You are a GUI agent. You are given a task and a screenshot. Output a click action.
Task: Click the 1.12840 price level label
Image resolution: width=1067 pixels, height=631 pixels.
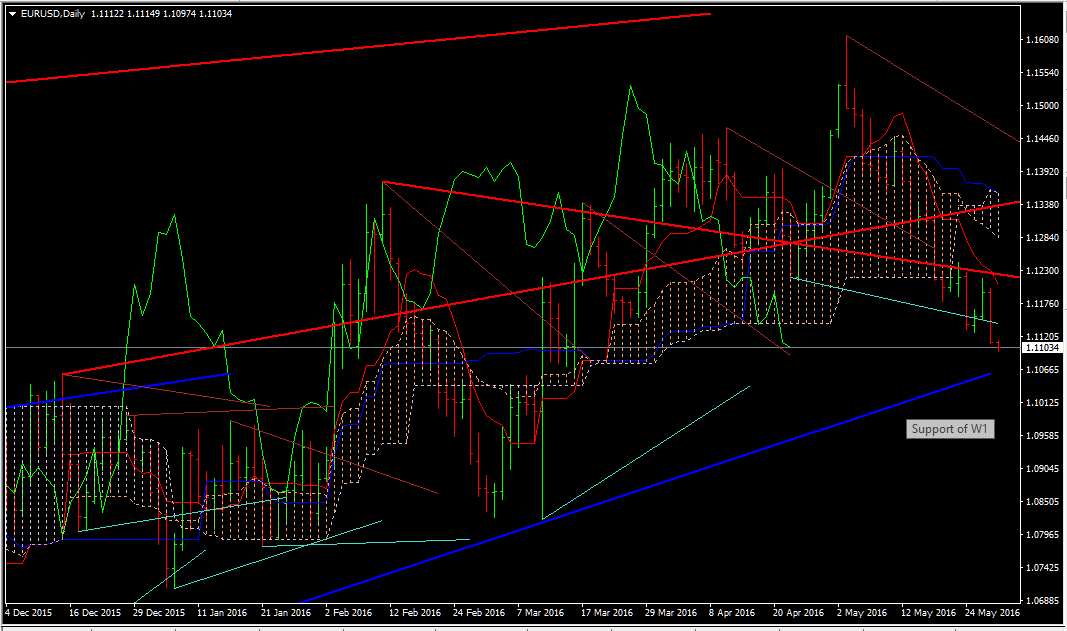coord(1043,238)
